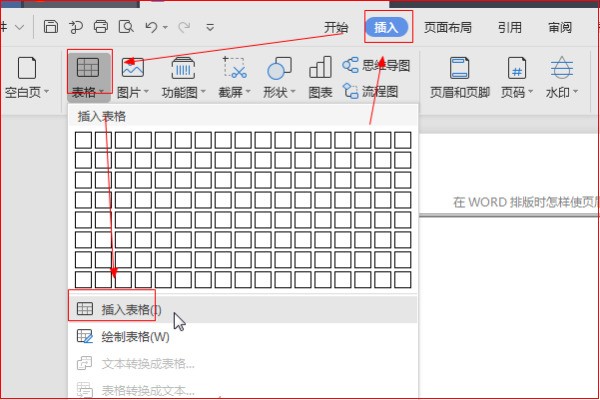Screen dimensions: 600x400
Task: Expand the 图片 dropdown arrow
Action: tap(146, 92)
